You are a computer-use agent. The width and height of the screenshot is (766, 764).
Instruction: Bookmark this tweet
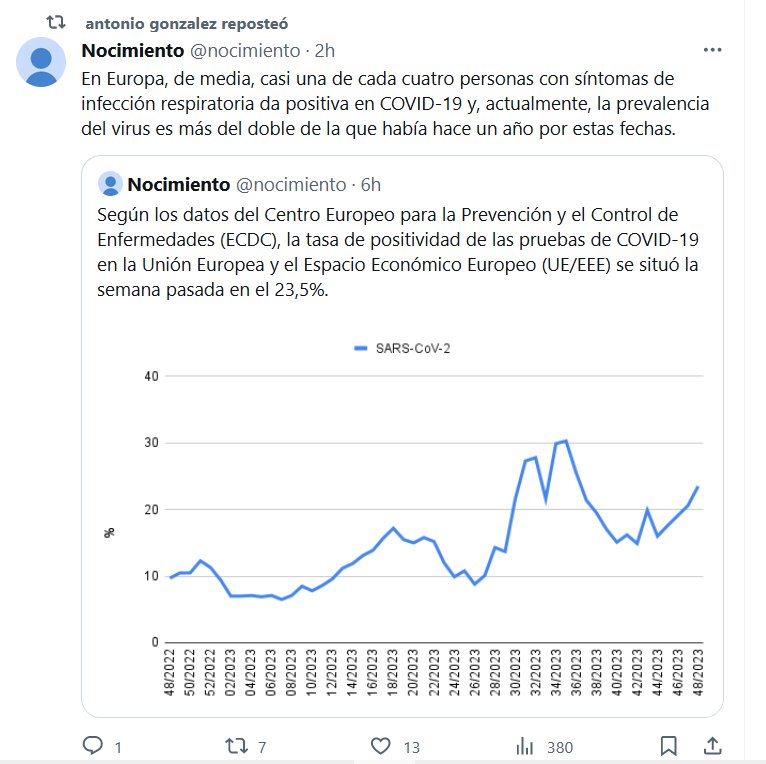(668, 746)
